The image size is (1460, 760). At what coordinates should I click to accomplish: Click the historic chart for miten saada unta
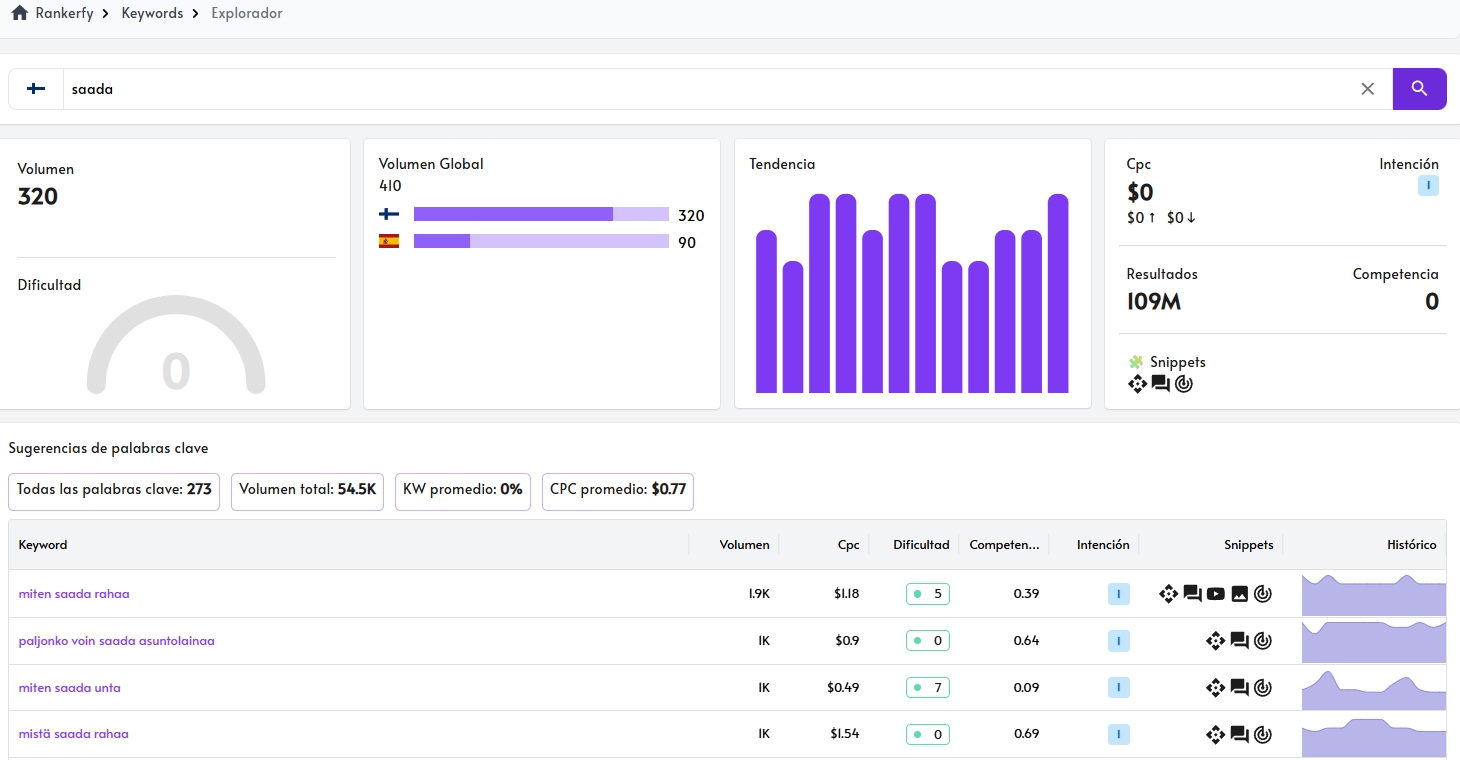[x=1373, y=688]
